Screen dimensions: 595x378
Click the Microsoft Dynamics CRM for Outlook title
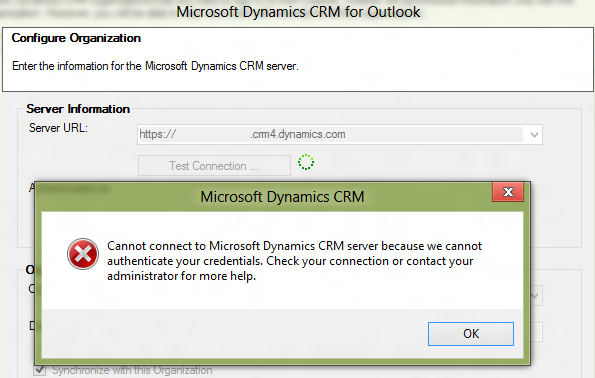point(298,12)
